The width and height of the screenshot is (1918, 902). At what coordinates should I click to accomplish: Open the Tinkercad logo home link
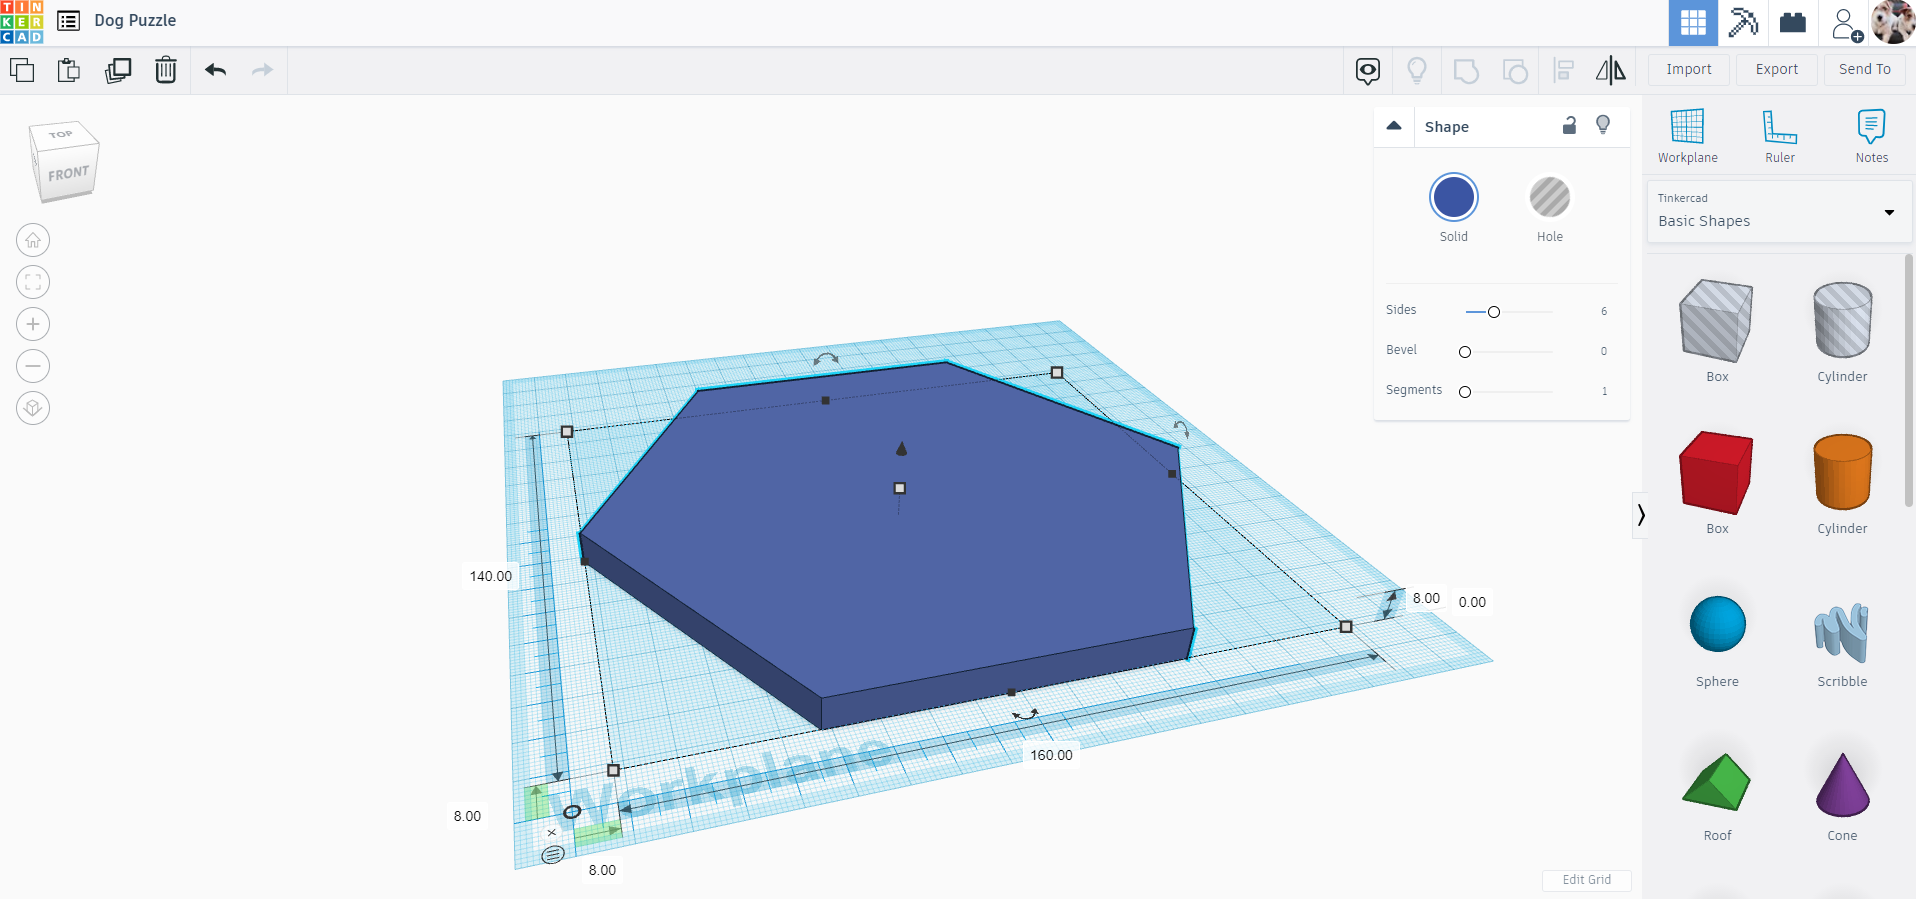coord(22,22)
